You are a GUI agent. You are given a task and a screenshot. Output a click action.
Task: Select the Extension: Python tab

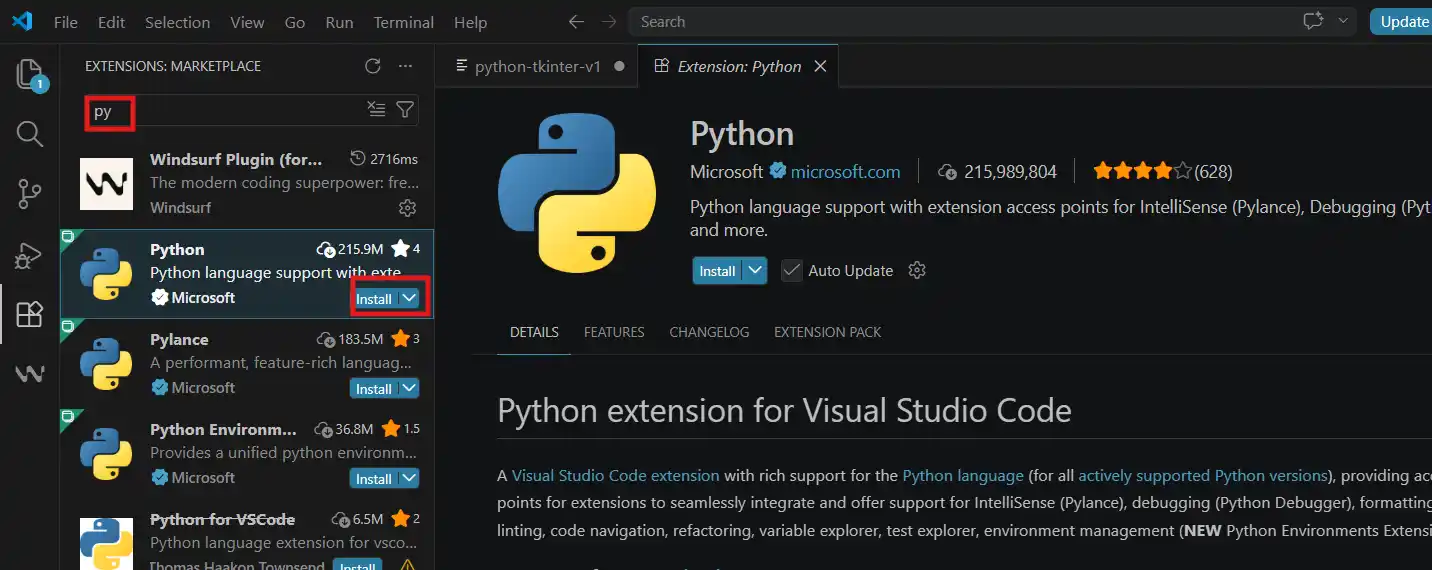[x=738, y=66]
